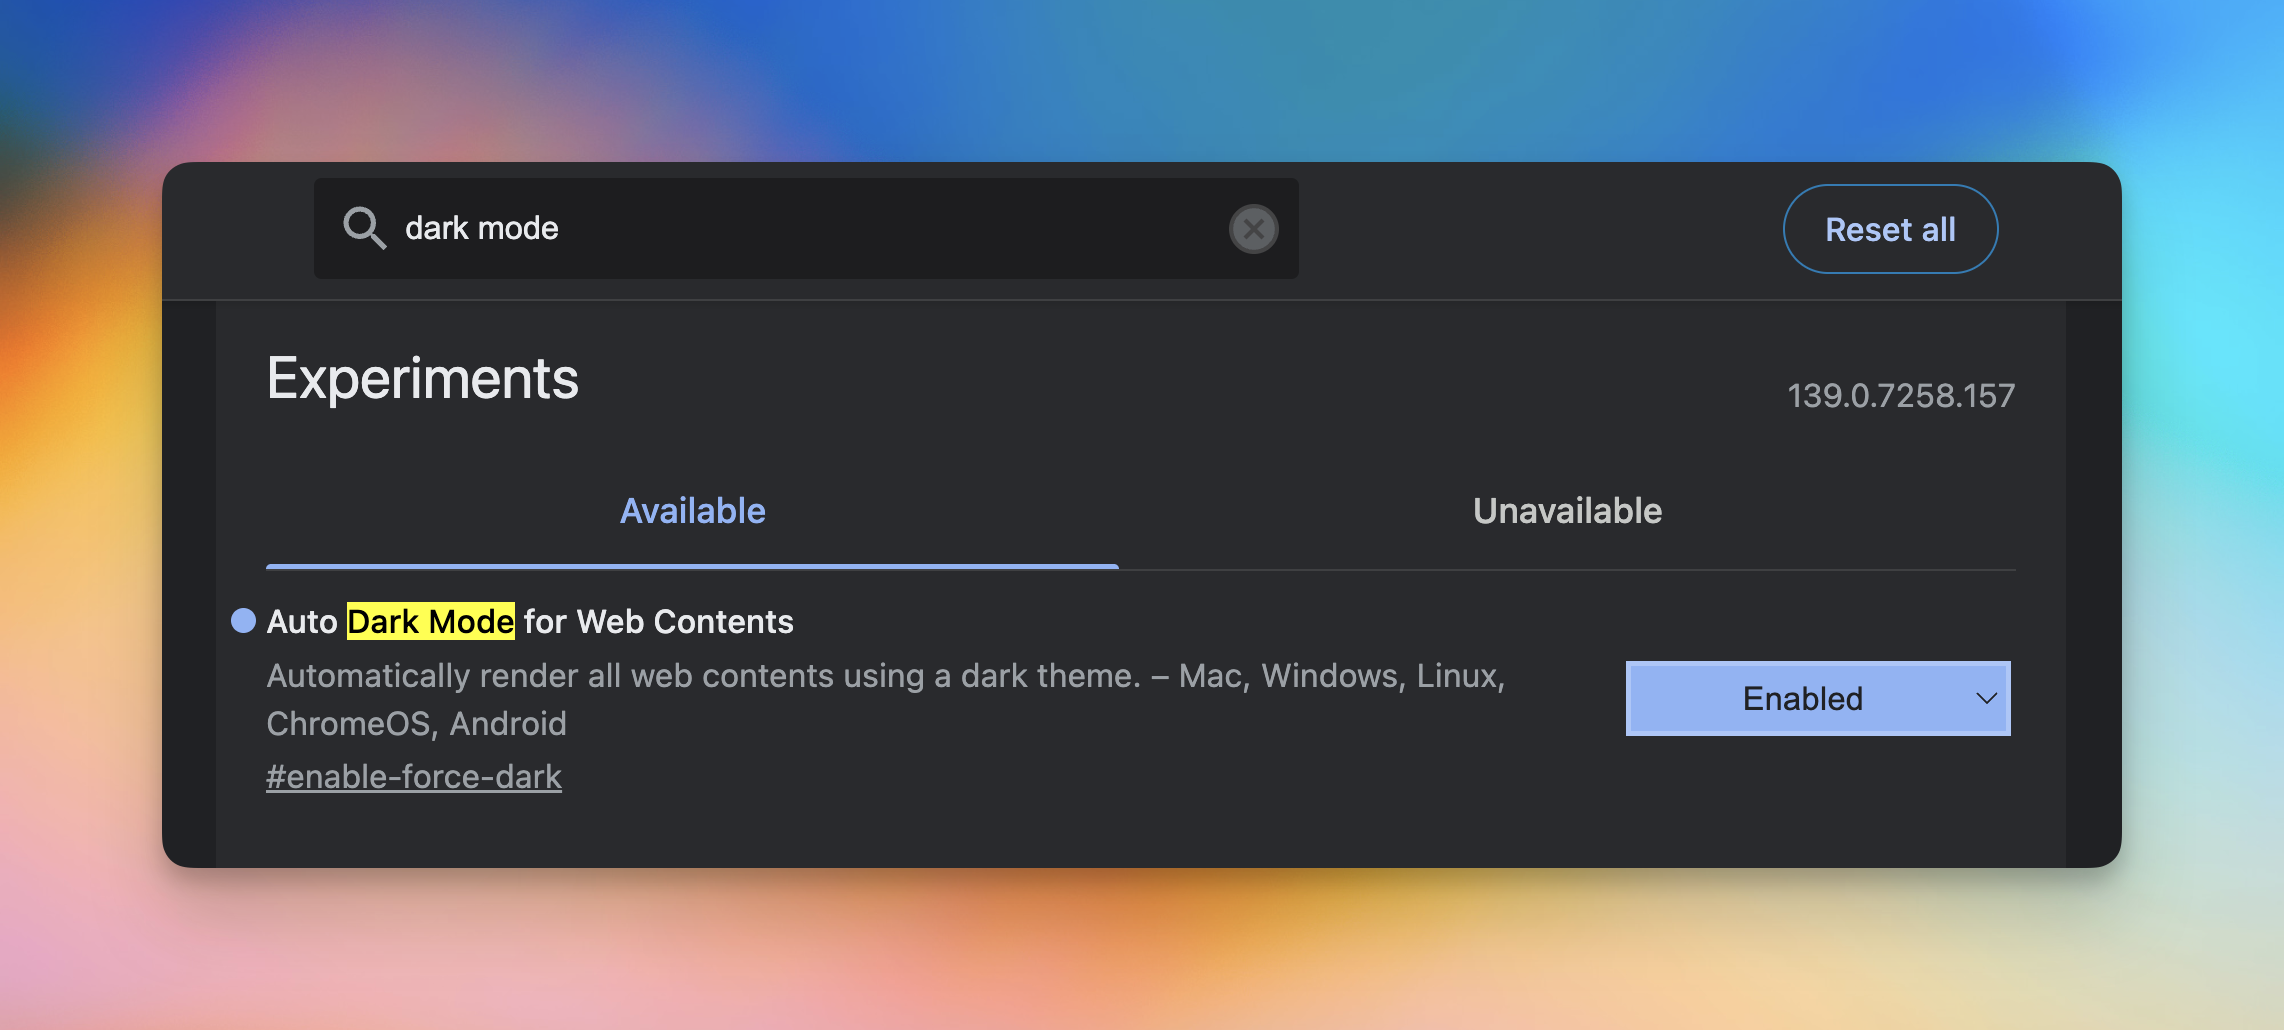Viewport: 2284px width, 1030px height.
Task: Click empty header space left of Reset all
Action: [x=1540, y=229]
